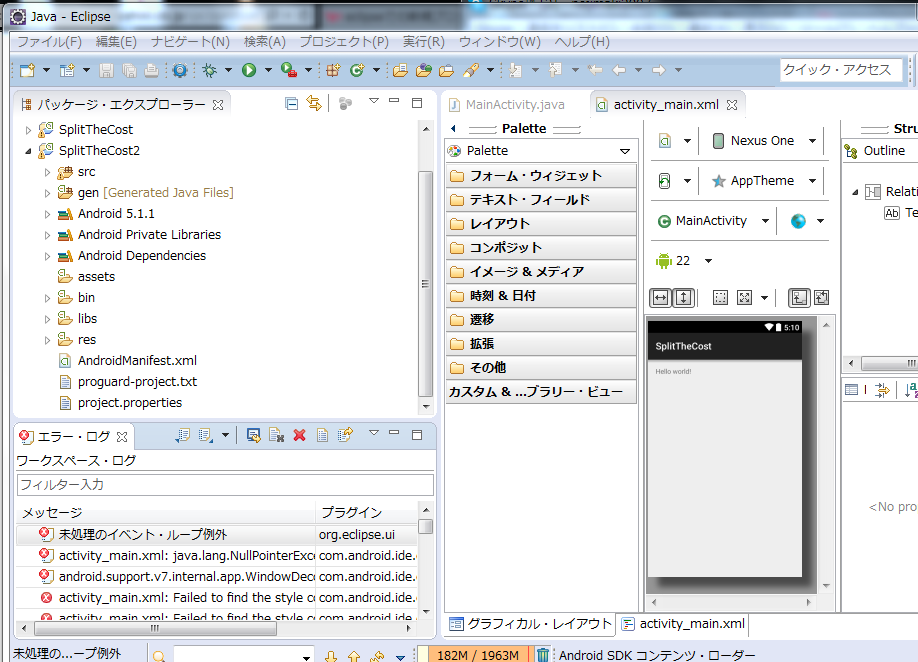Click status bar down arrow icon
The height and width of the screenshot is (662, 918).
(x=331, y=657)
